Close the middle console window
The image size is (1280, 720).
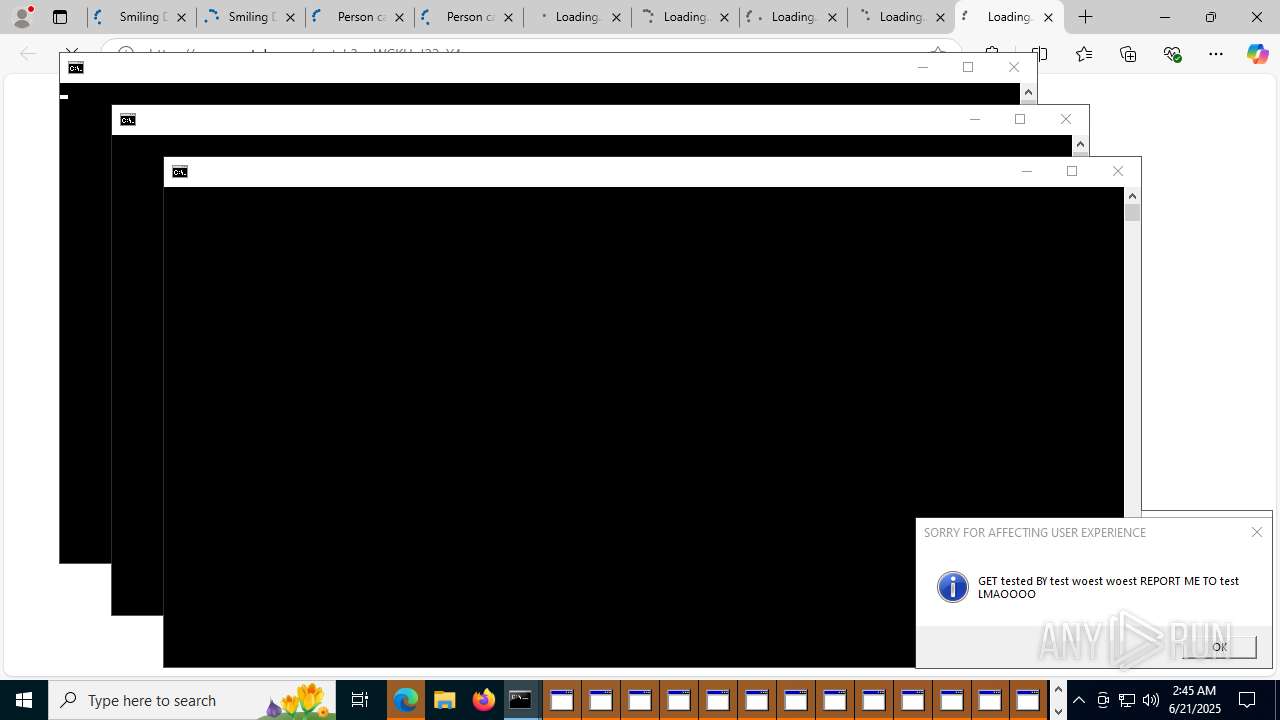click(1066, 120)
